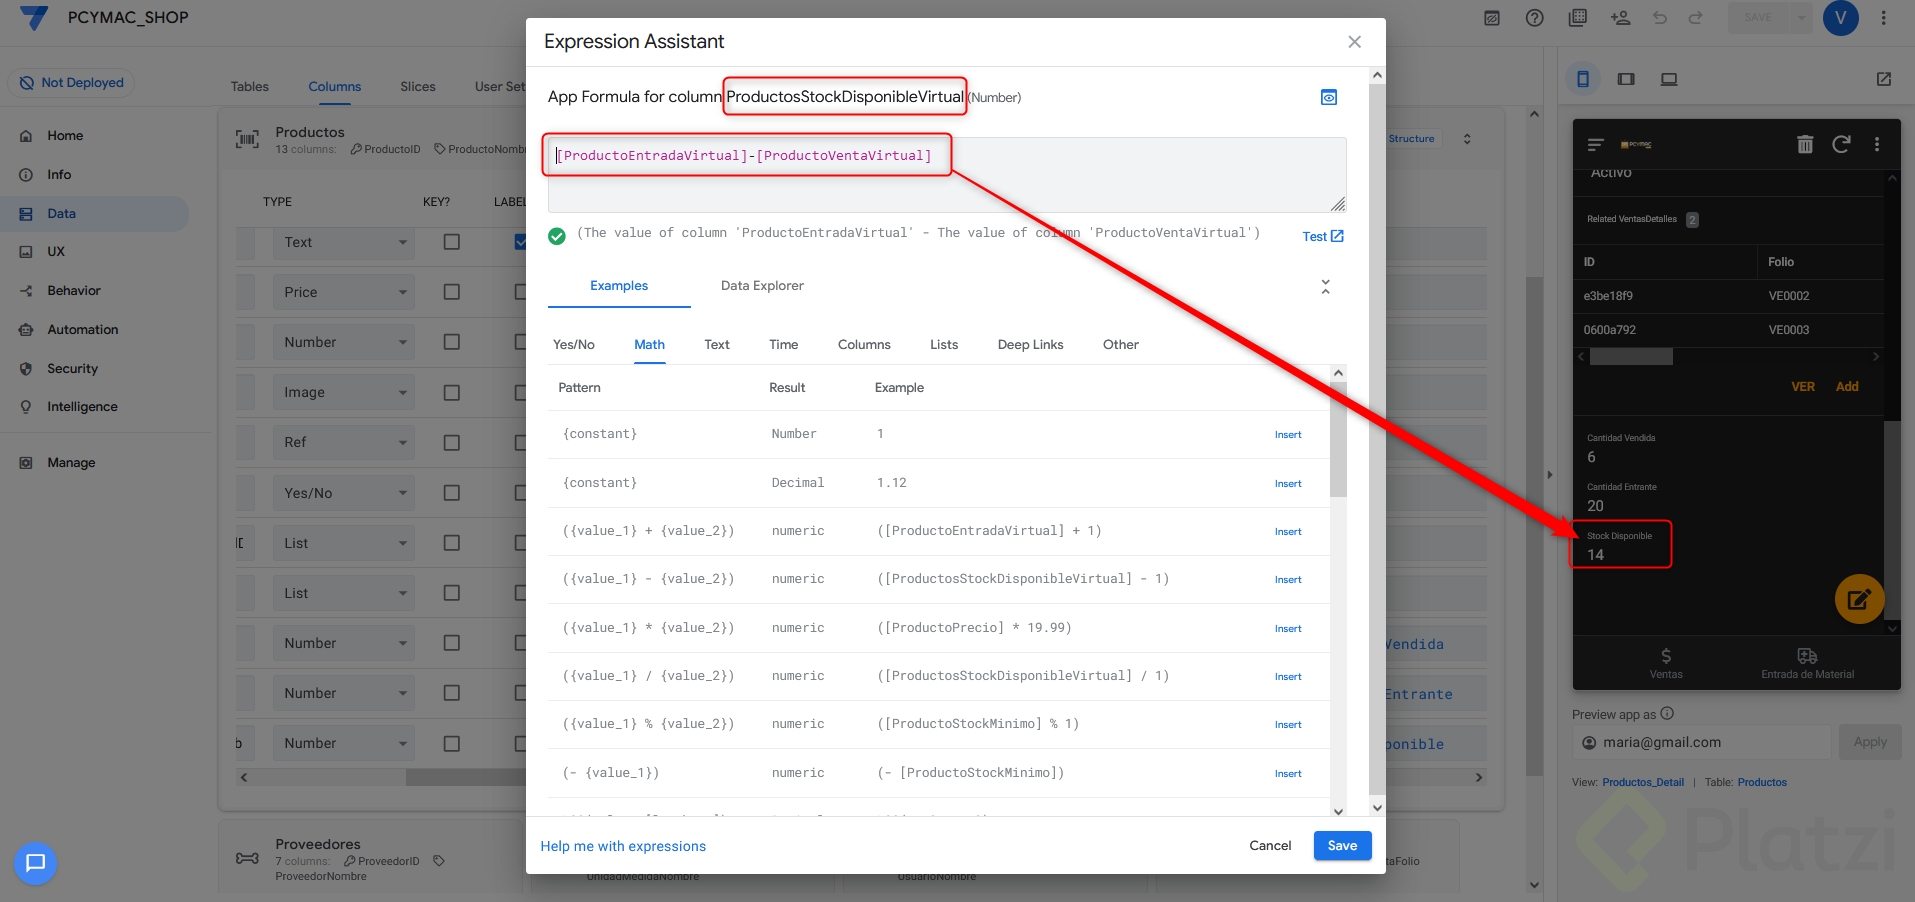
Task: Open Manage section in sidebar
Action: [71, 463]
